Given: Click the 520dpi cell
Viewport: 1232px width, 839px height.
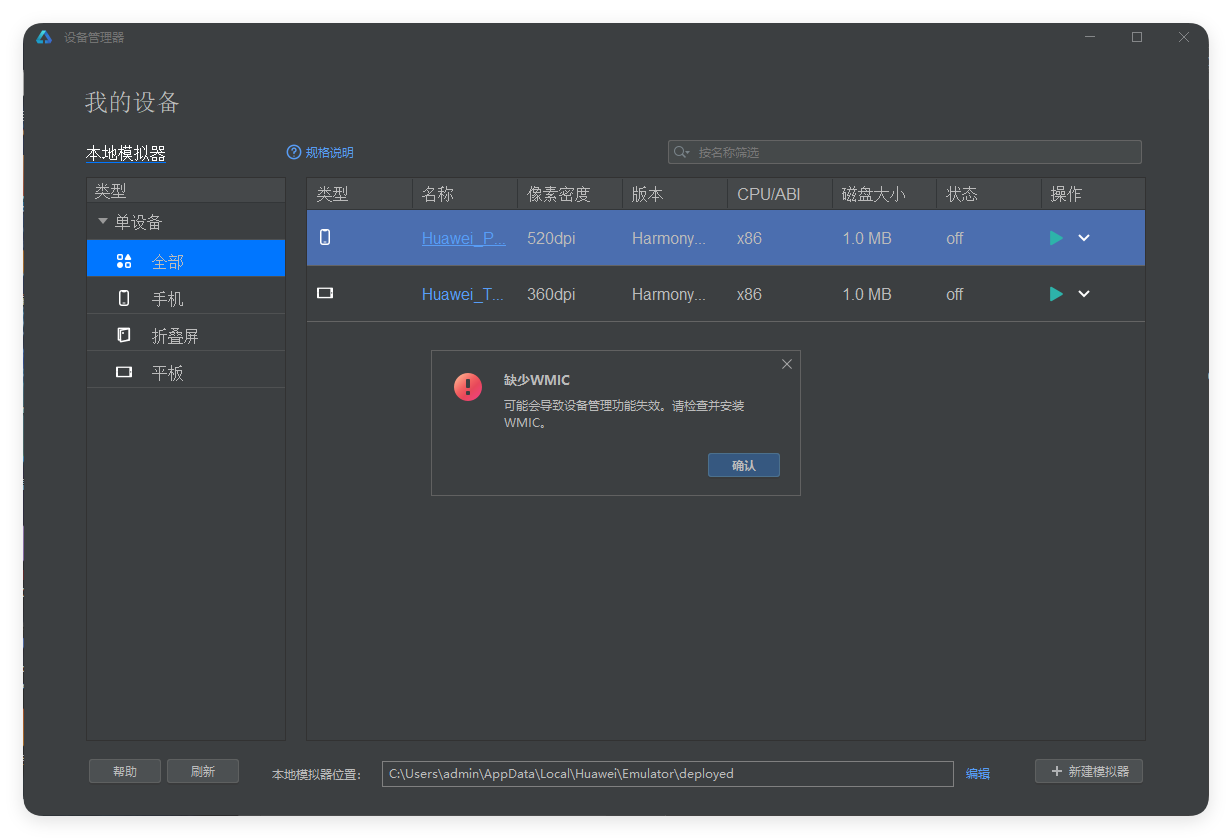Looking at the screenshot, I should click(x=551, y=238).
